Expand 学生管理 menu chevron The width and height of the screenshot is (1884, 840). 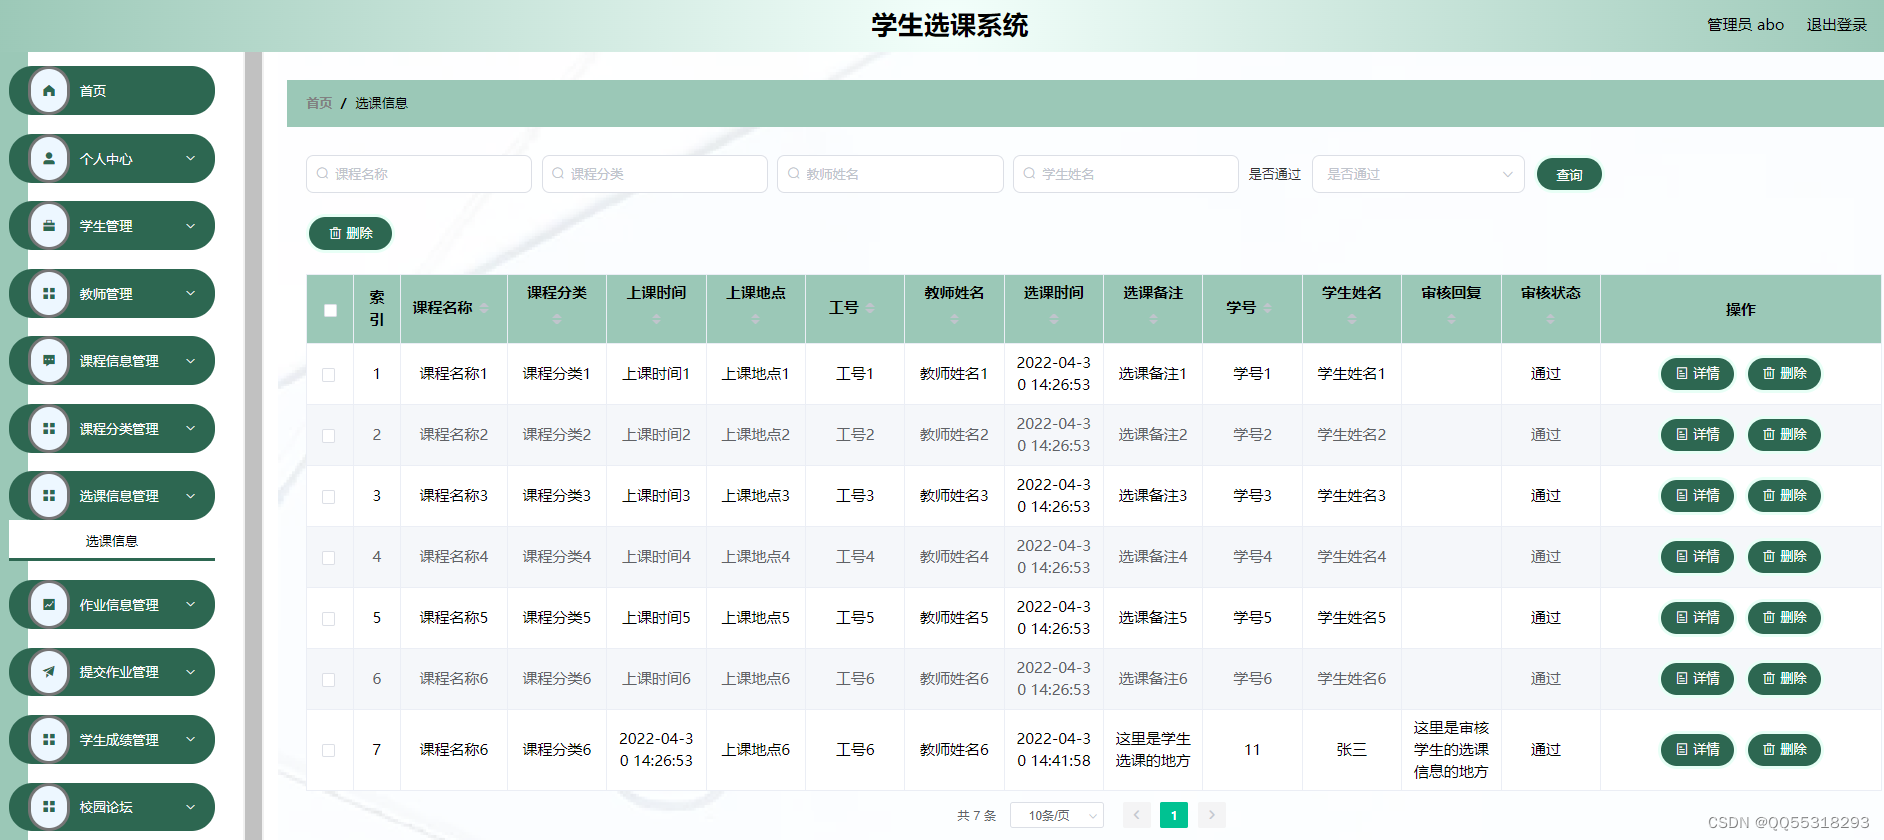point(191,226)
